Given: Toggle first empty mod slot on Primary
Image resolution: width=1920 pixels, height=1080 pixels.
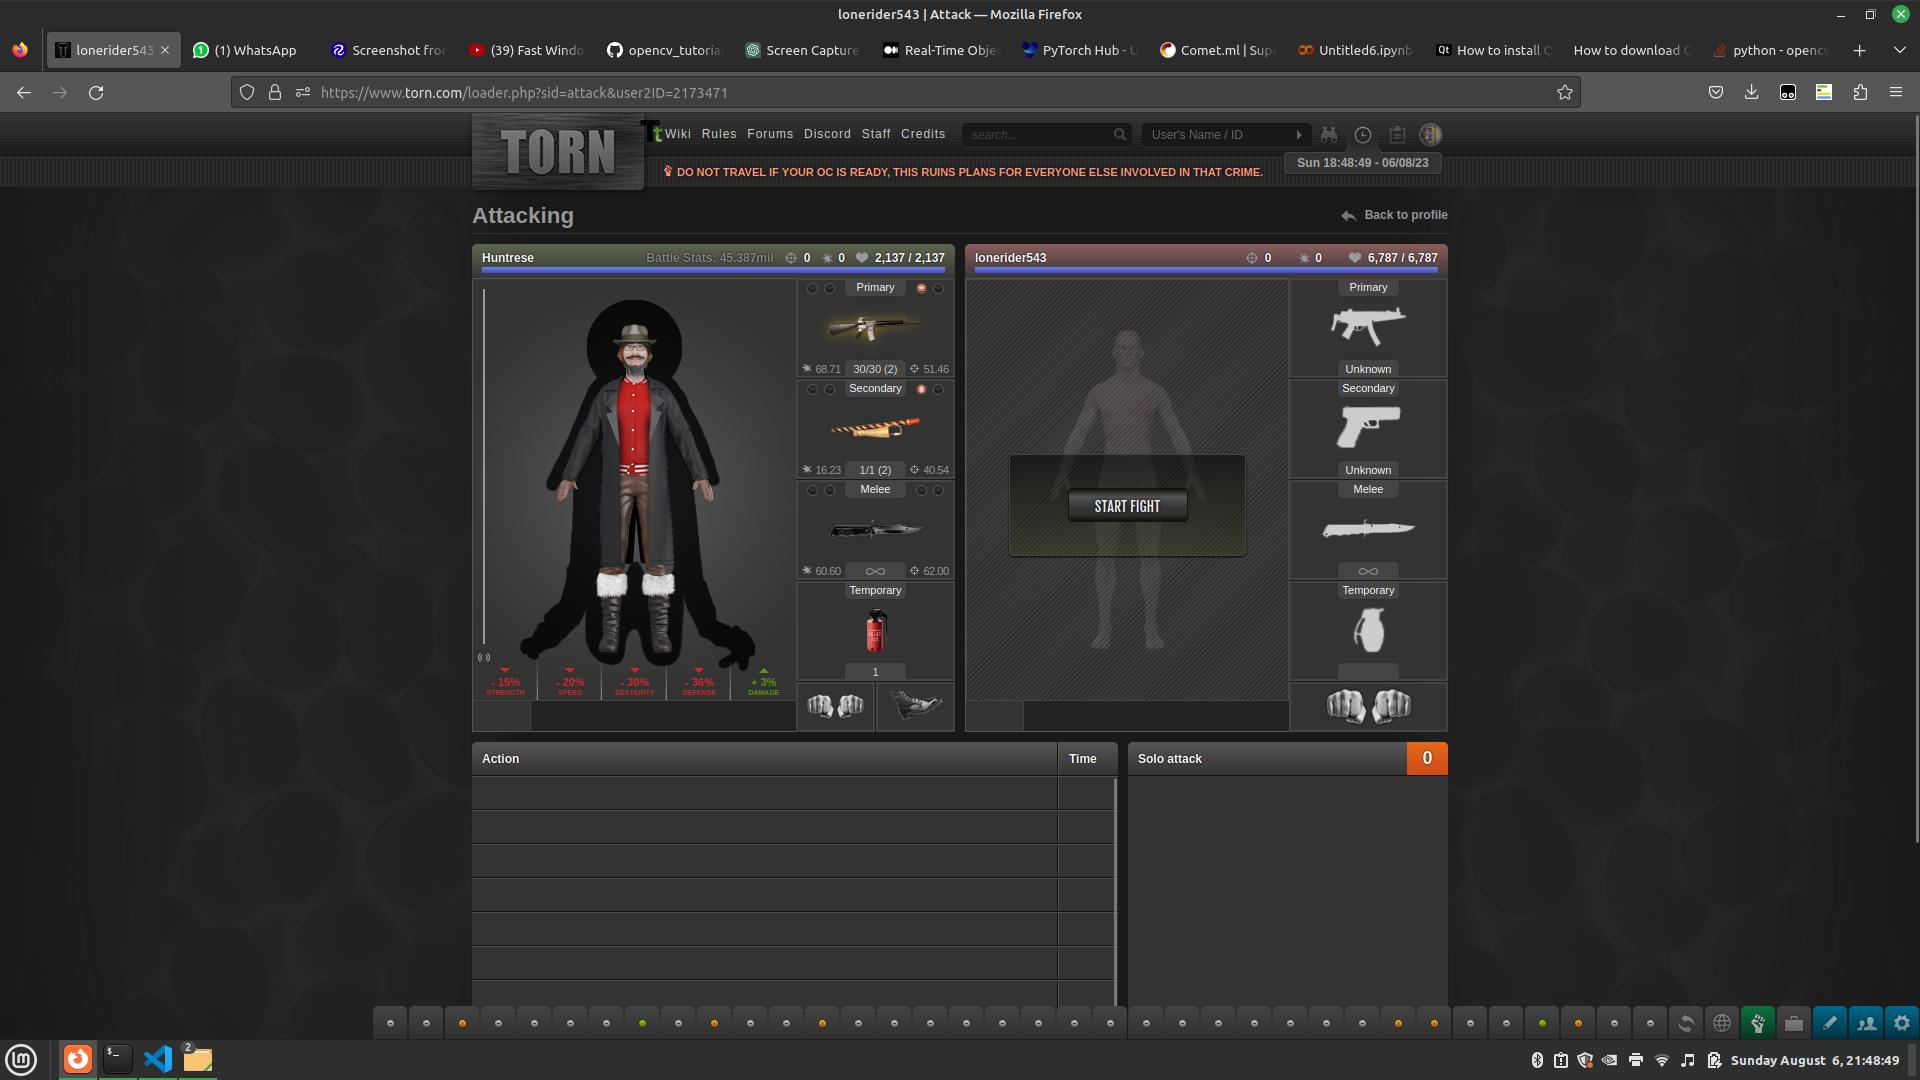Looking at the screenshot, I should tap(812, 288).
